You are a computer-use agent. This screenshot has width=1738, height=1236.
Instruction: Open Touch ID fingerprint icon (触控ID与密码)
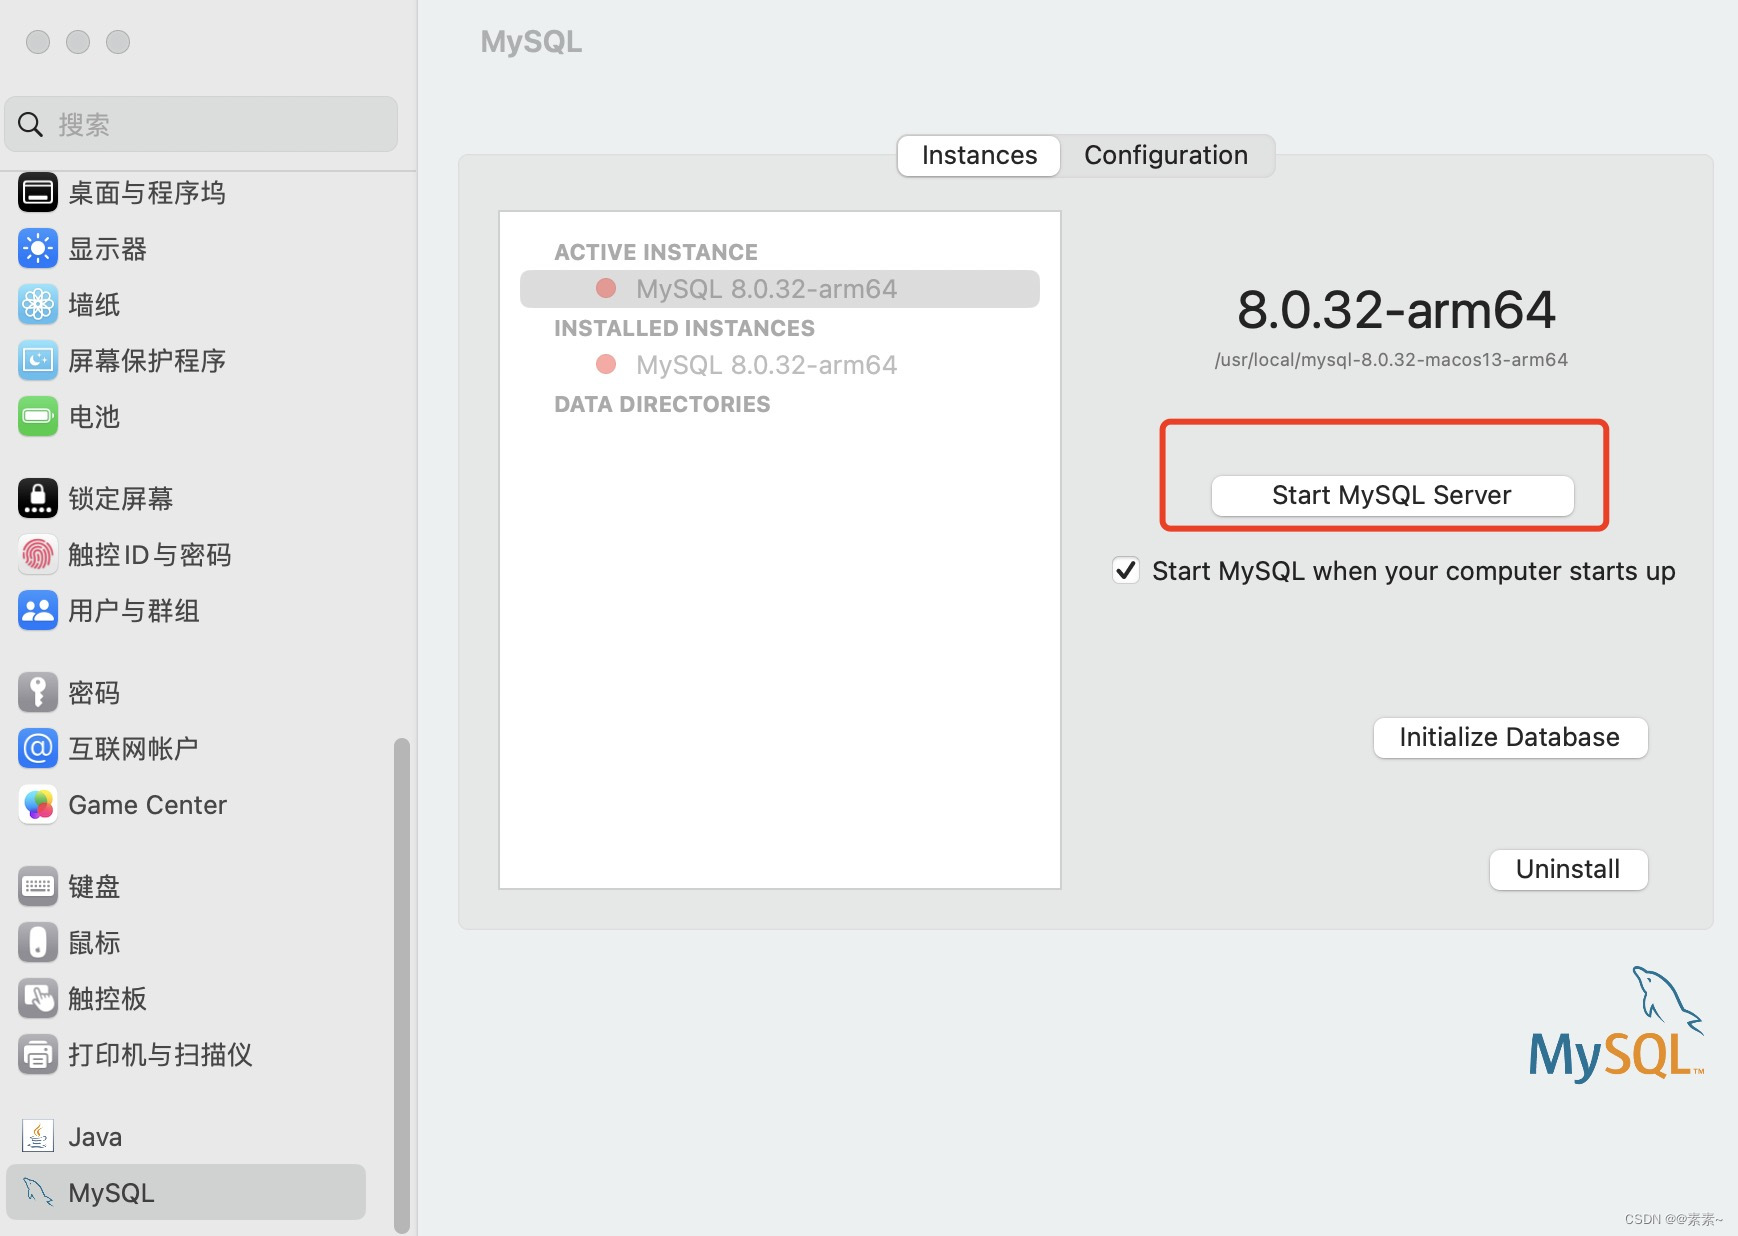tap(38, 555)
